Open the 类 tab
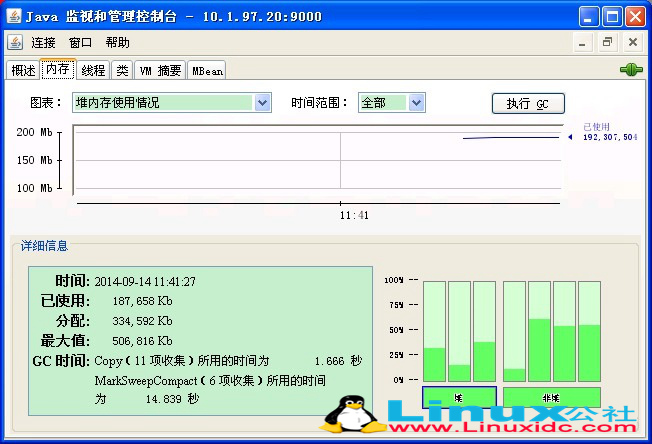652x444 pixels. pos(122,70)
